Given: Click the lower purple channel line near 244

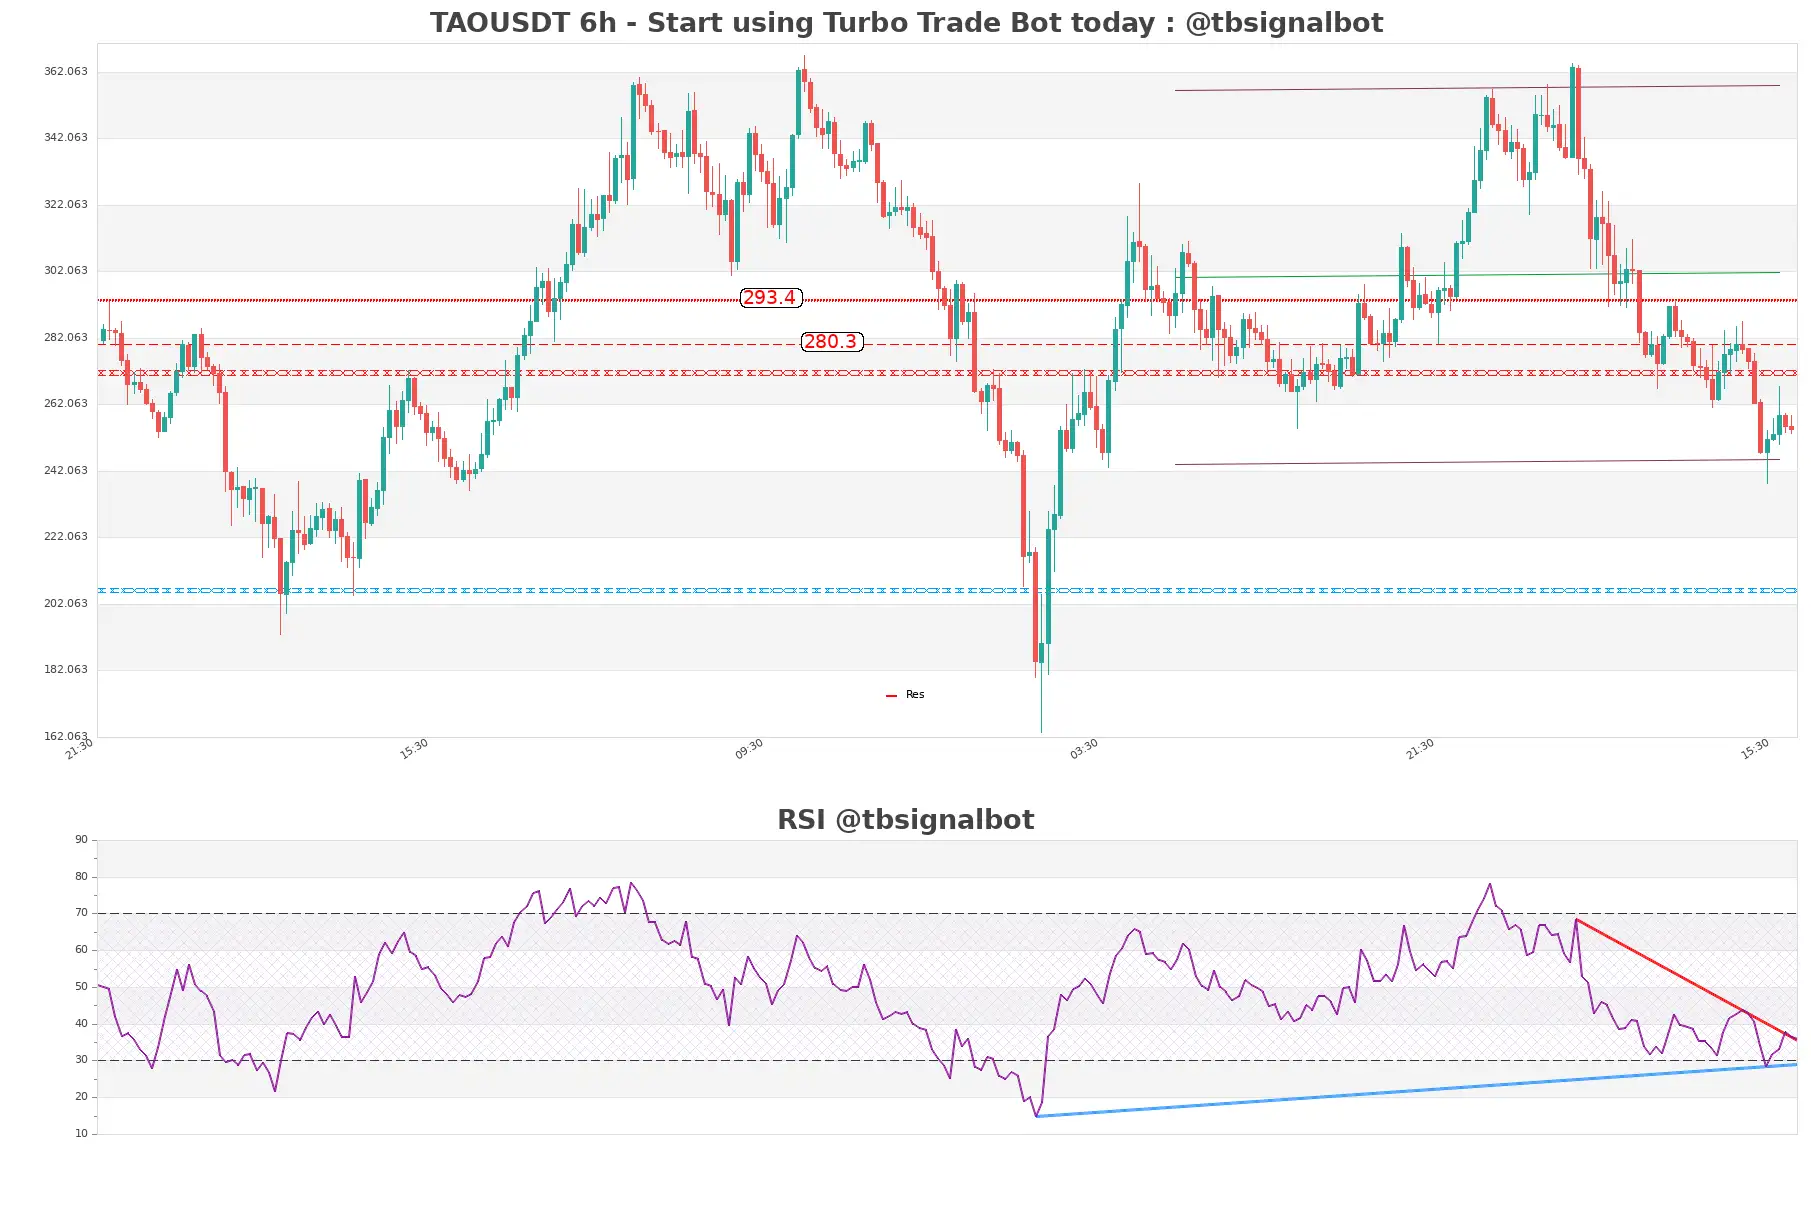Looking at the screenshot, I should point(1478,462).
